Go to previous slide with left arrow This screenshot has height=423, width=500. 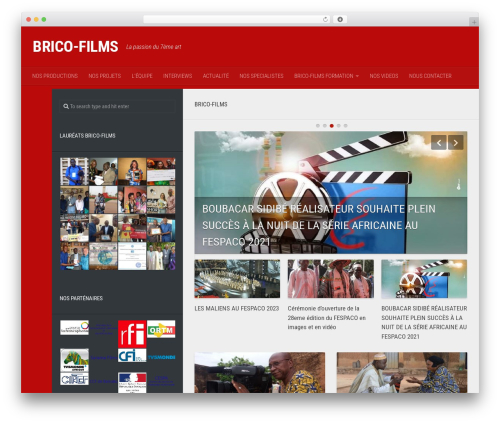coord(439,143)
